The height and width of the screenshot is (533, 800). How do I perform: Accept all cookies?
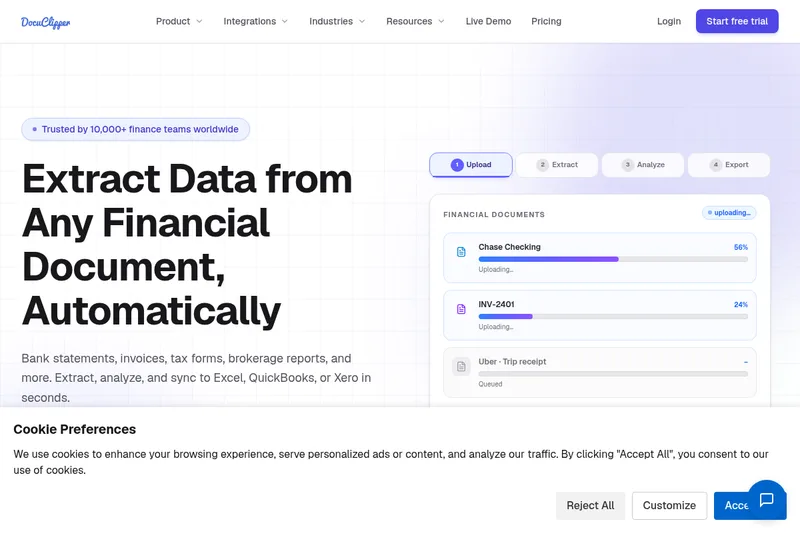733,505
